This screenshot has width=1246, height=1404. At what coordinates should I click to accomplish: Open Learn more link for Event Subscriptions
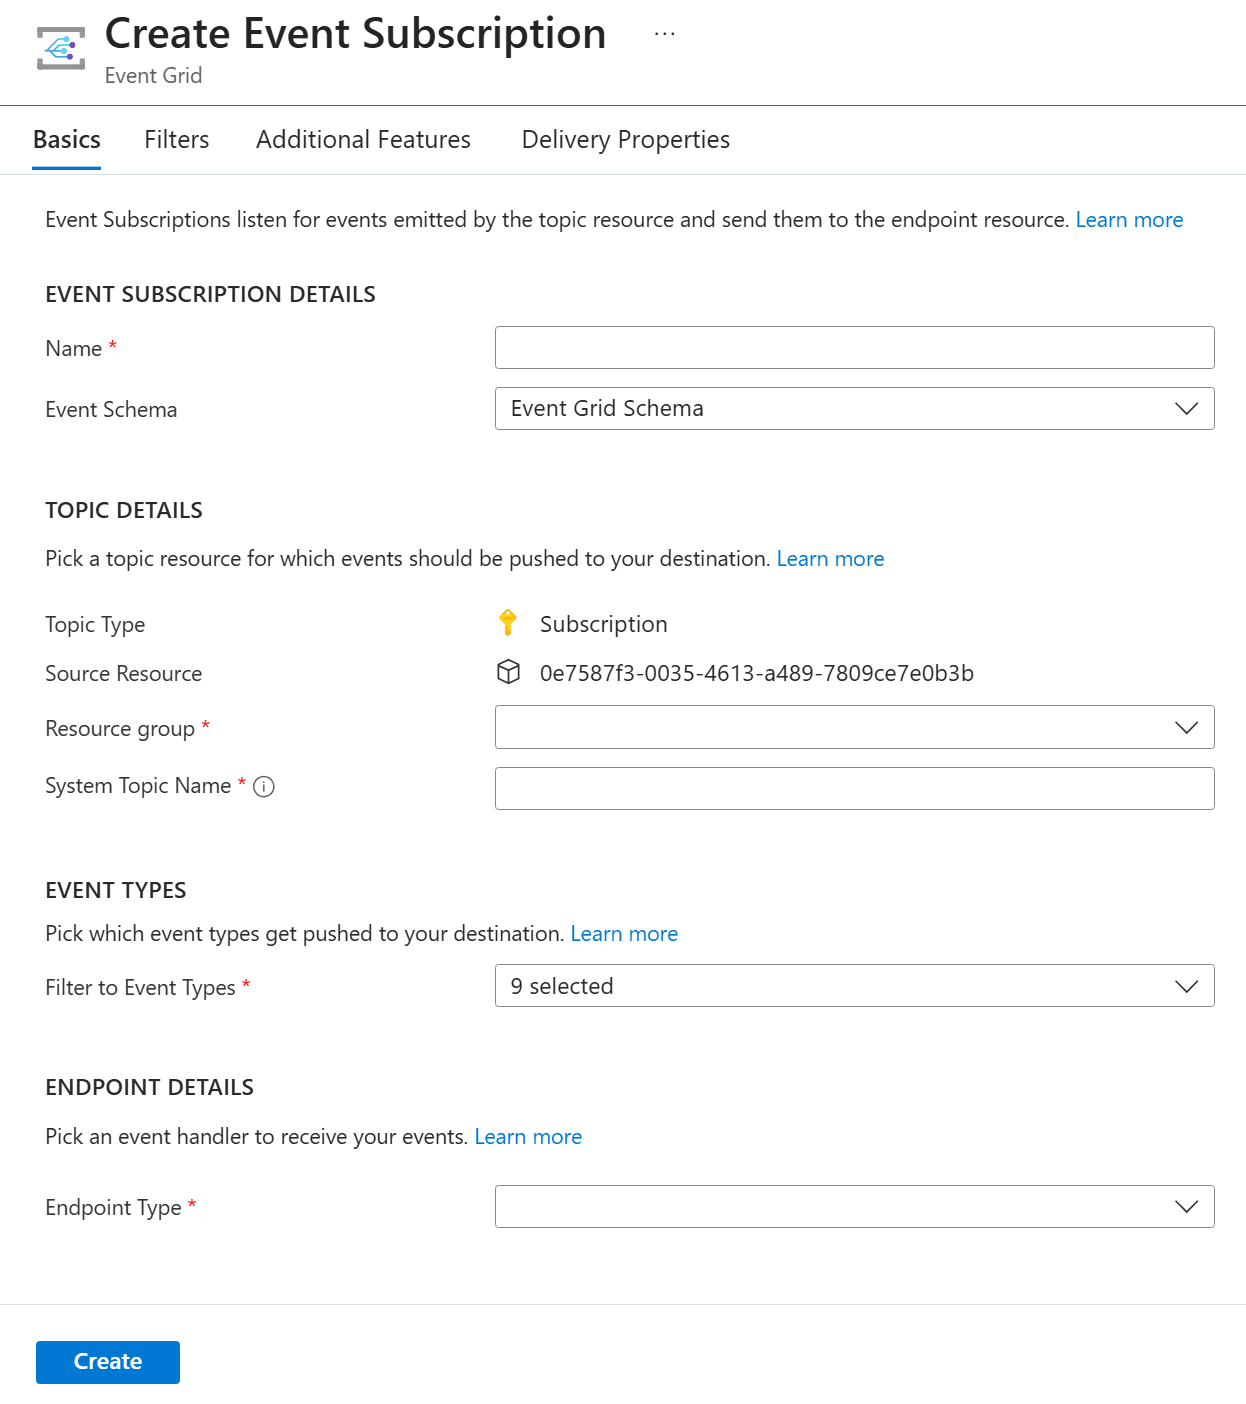(1129, 220)
